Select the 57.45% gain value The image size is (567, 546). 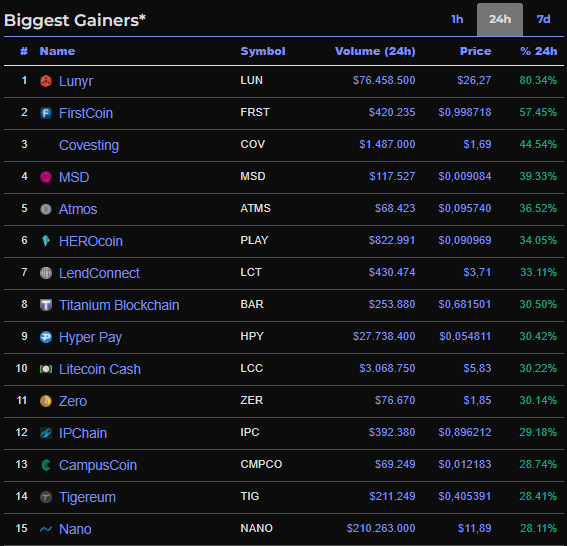[538, 112]
